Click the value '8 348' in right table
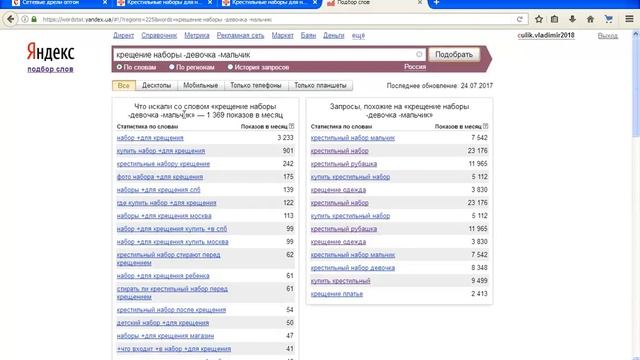The width and height of the screenshot is (640, 360). click(x=479, y=268)
